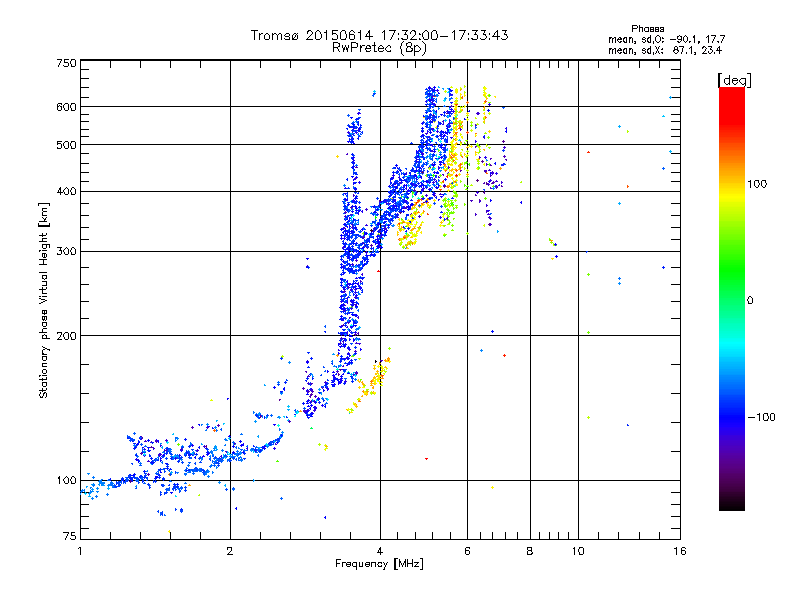The image size is (800, 600).
Task: Click the y-axis tick label '300'
Action: [66, 252]
